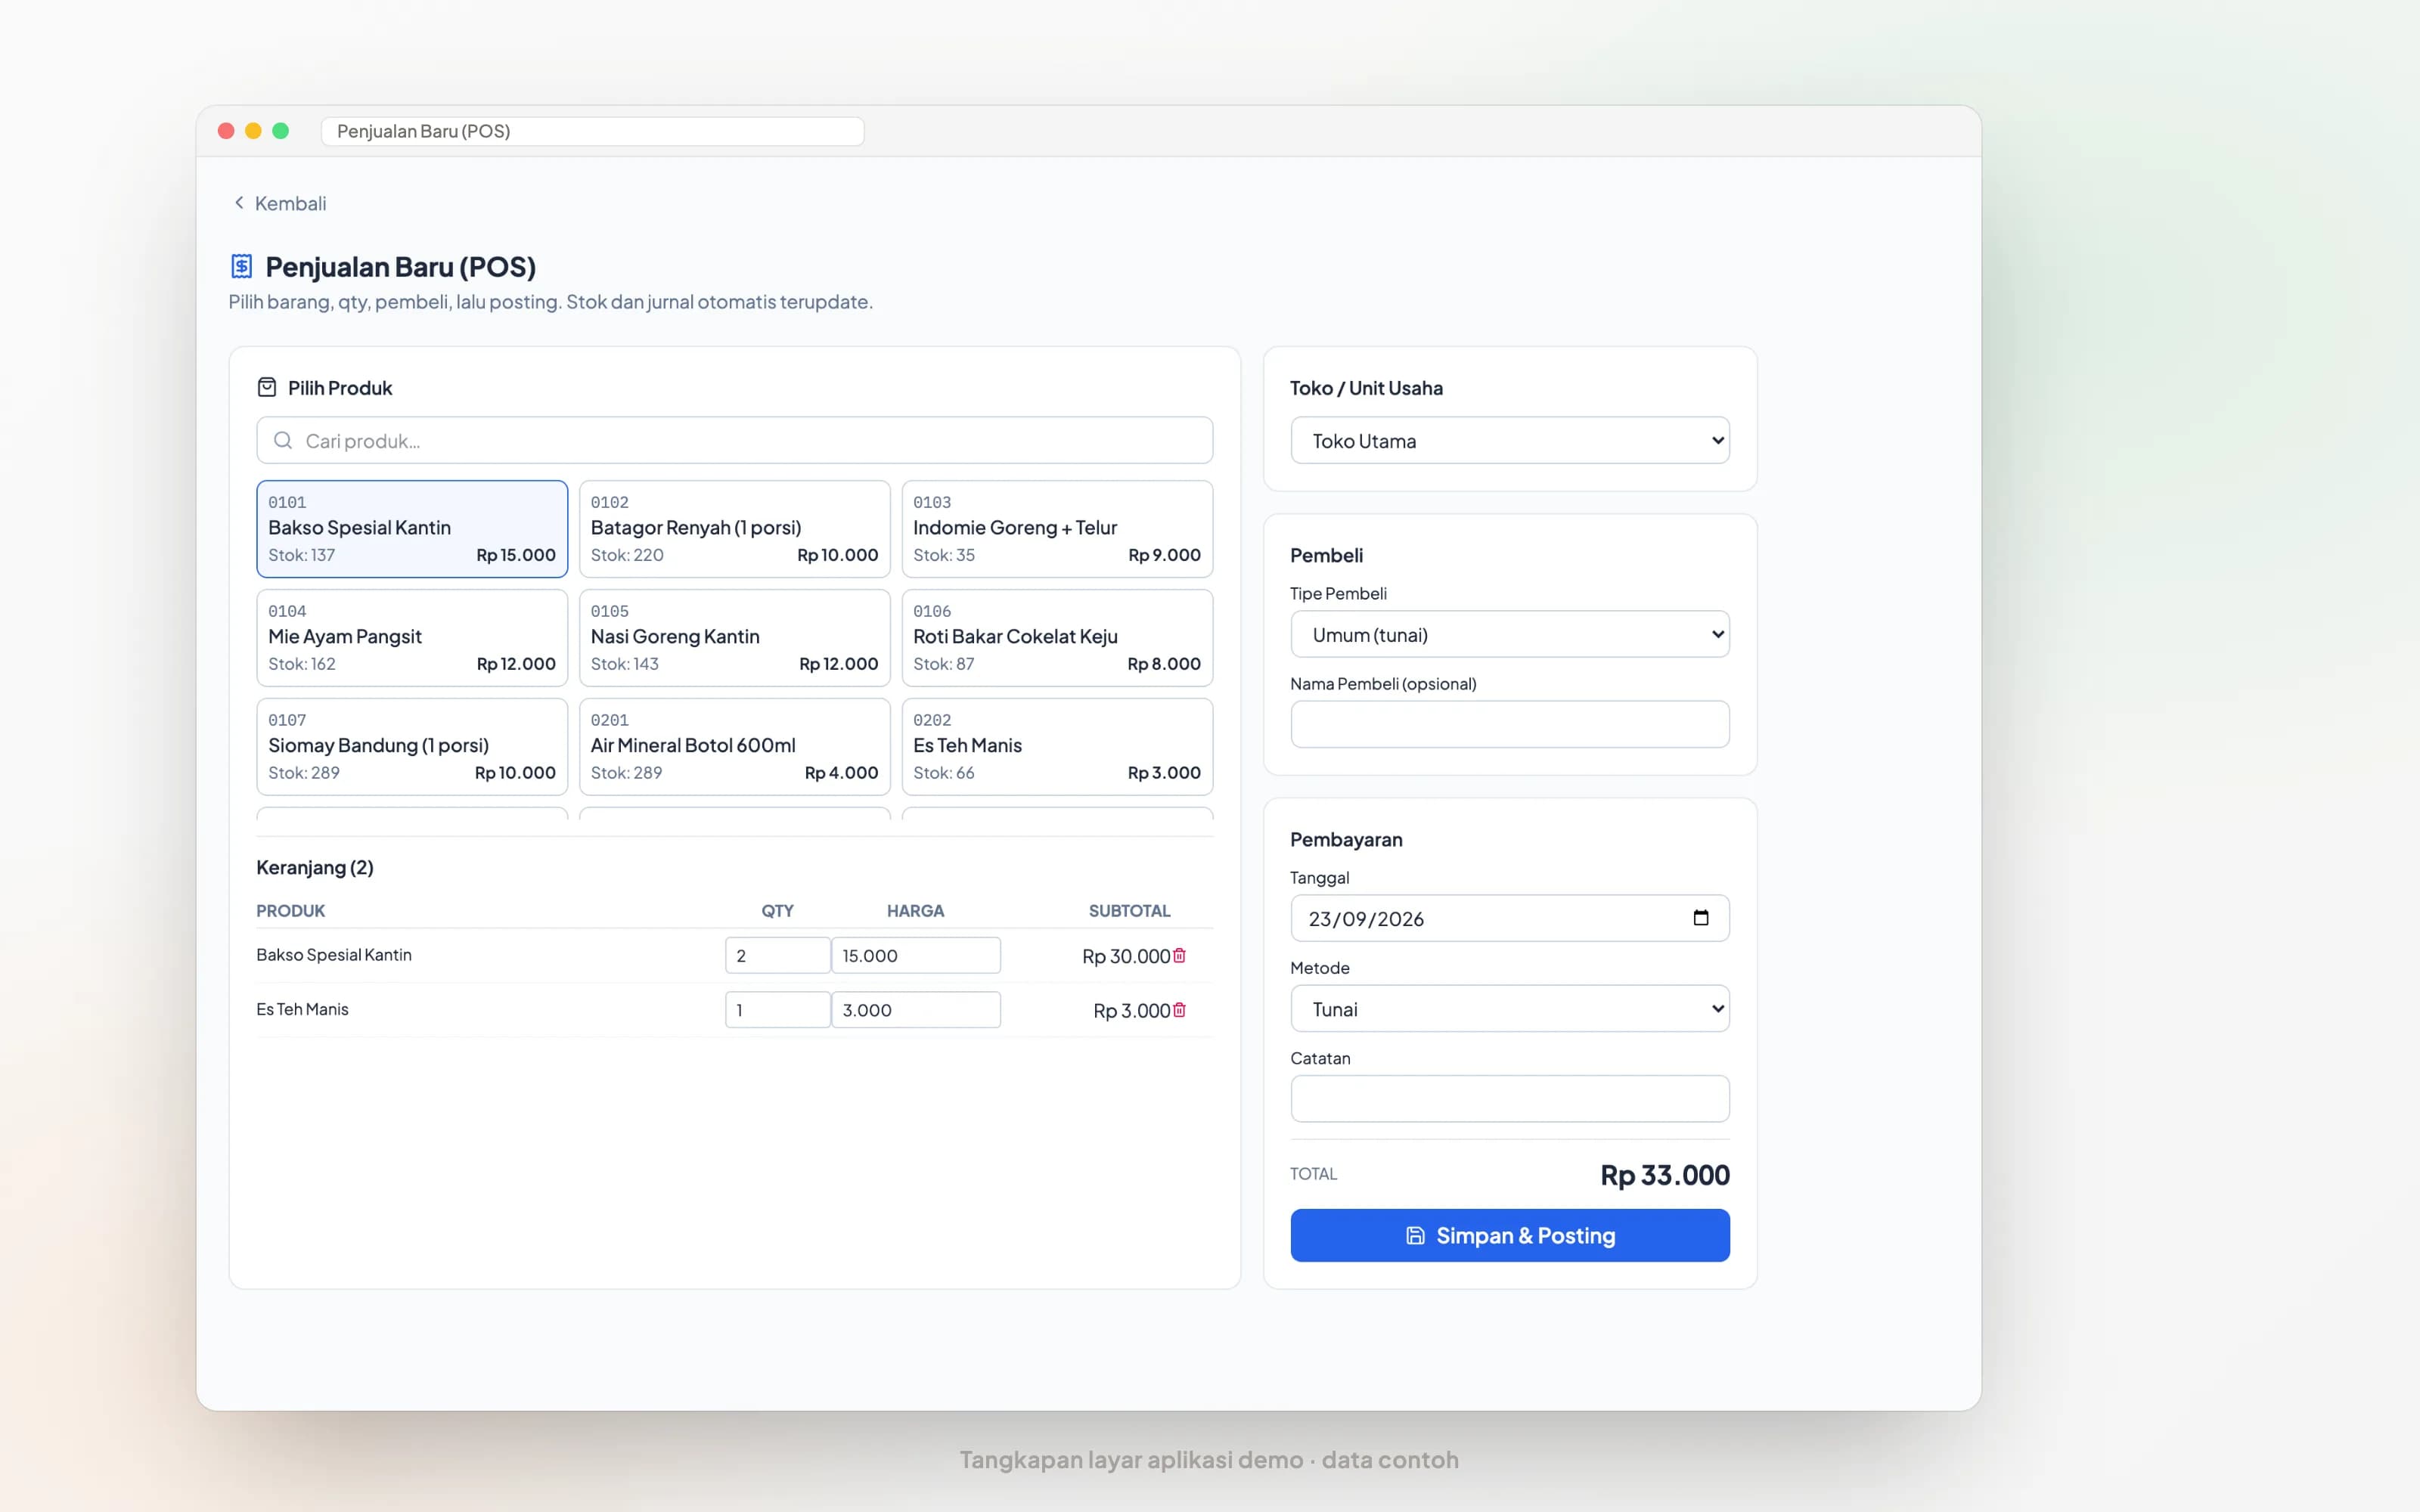Add Batagor Renyah to the cart

click(x=735, y=529)
